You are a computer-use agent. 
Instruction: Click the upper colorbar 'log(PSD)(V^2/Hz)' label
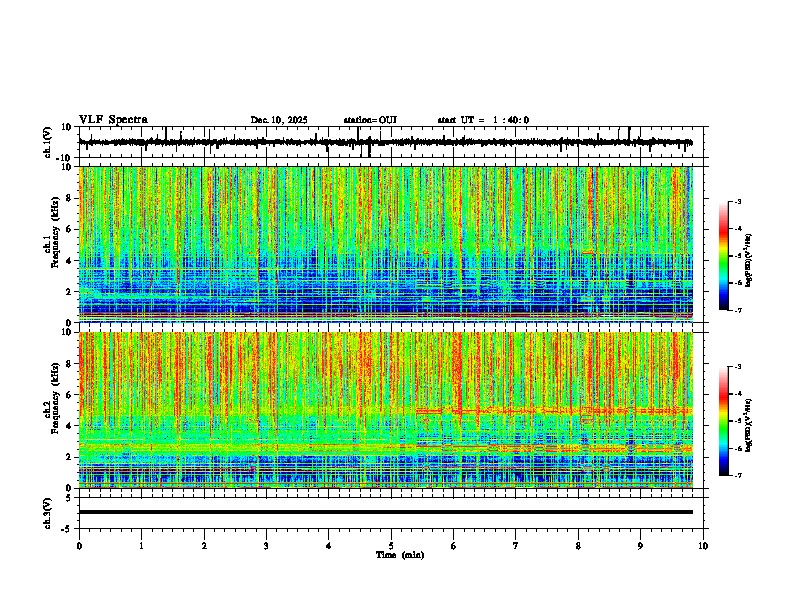pos(749,260)
